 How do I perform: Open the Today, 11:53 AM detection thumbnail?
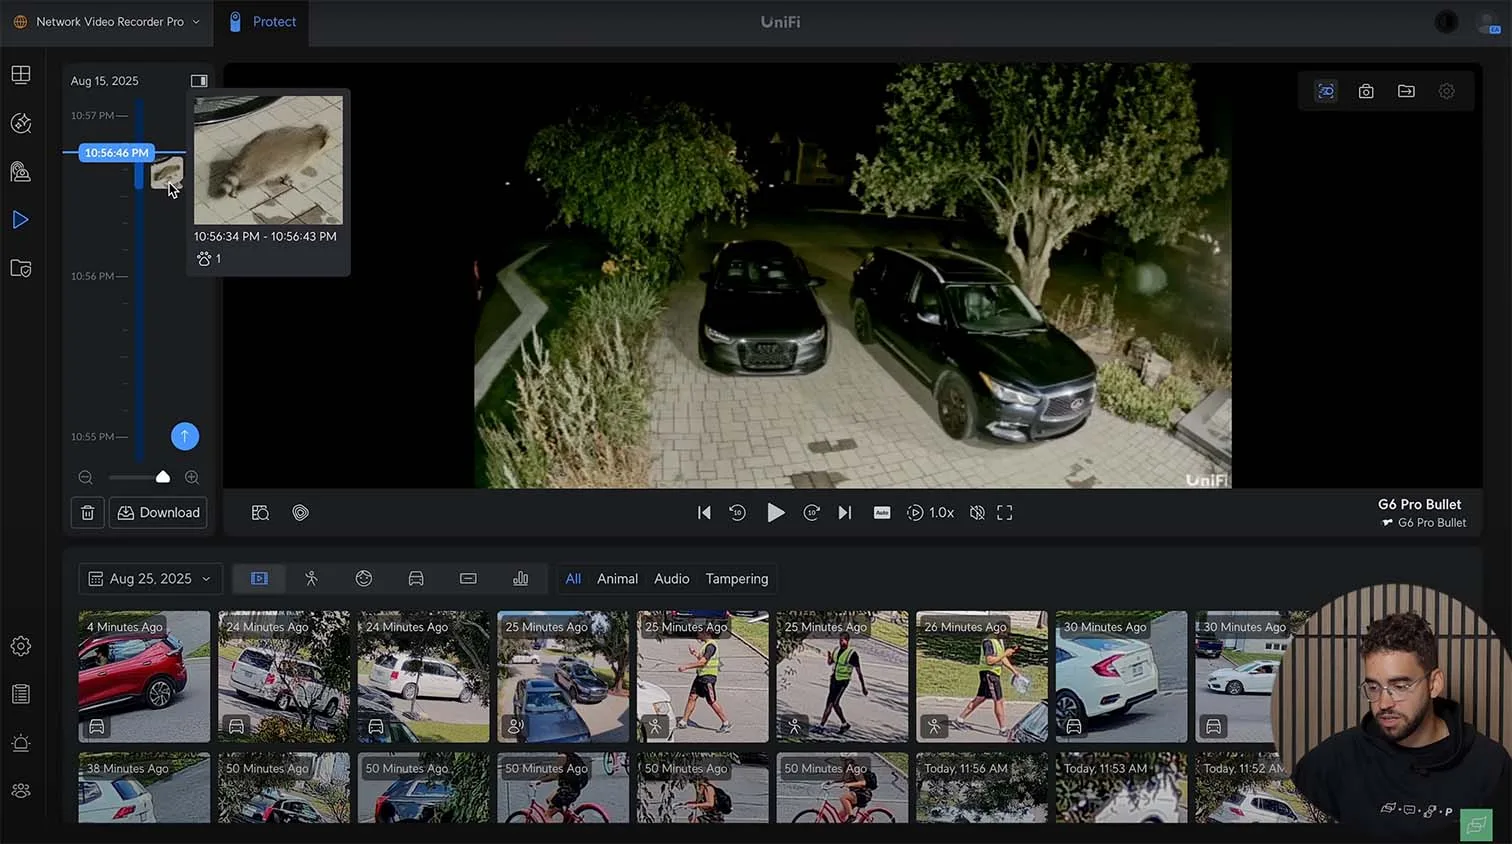tap(1121, 788)
